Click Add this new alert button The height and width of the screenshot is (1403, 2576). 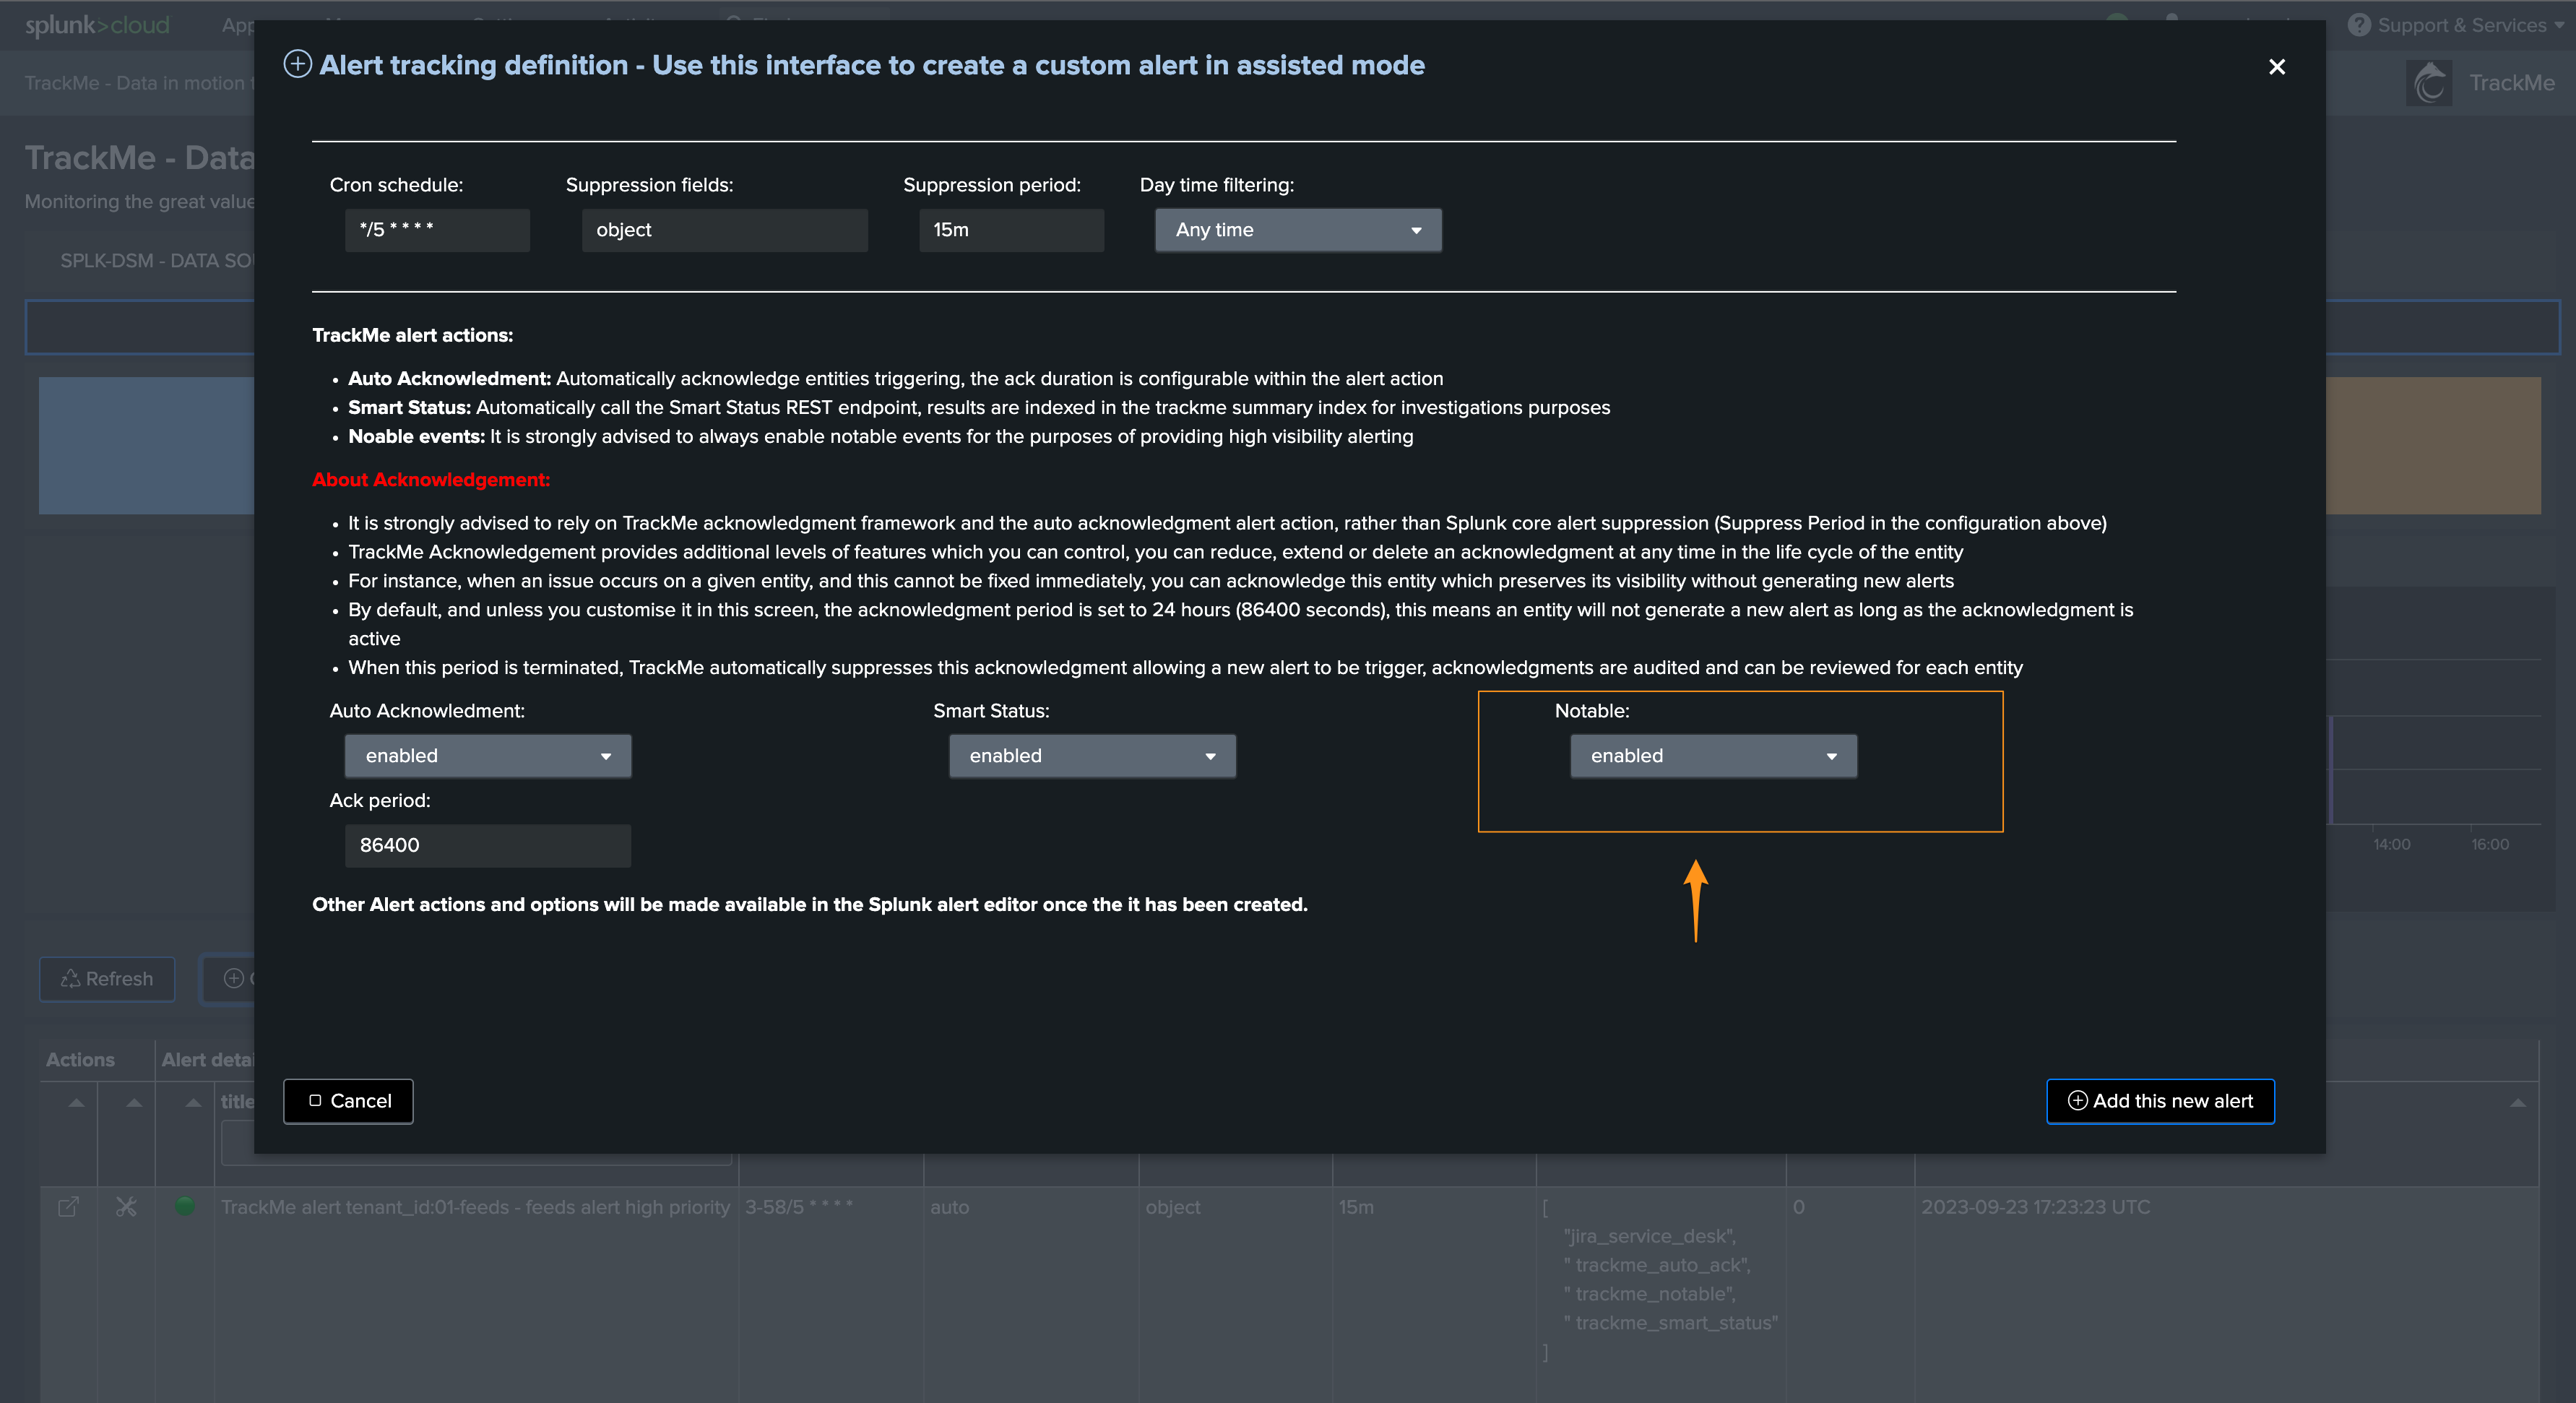tap(2160, 1101)
